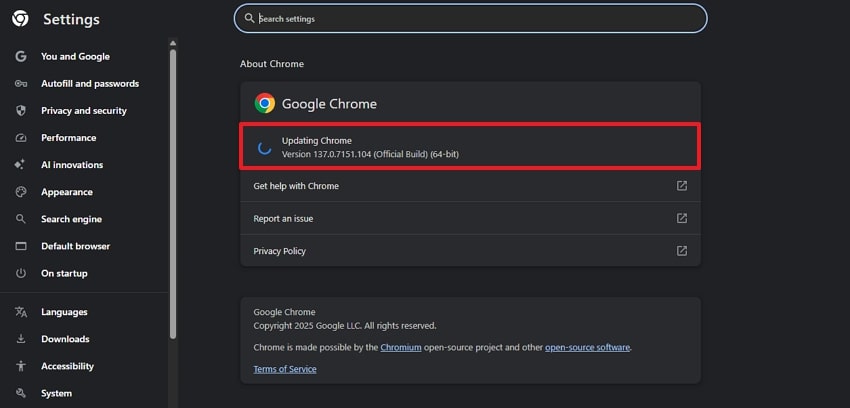Click the sidebar scrollbar thumb
This screenshot has width=850, height=408.
[173, 194]
